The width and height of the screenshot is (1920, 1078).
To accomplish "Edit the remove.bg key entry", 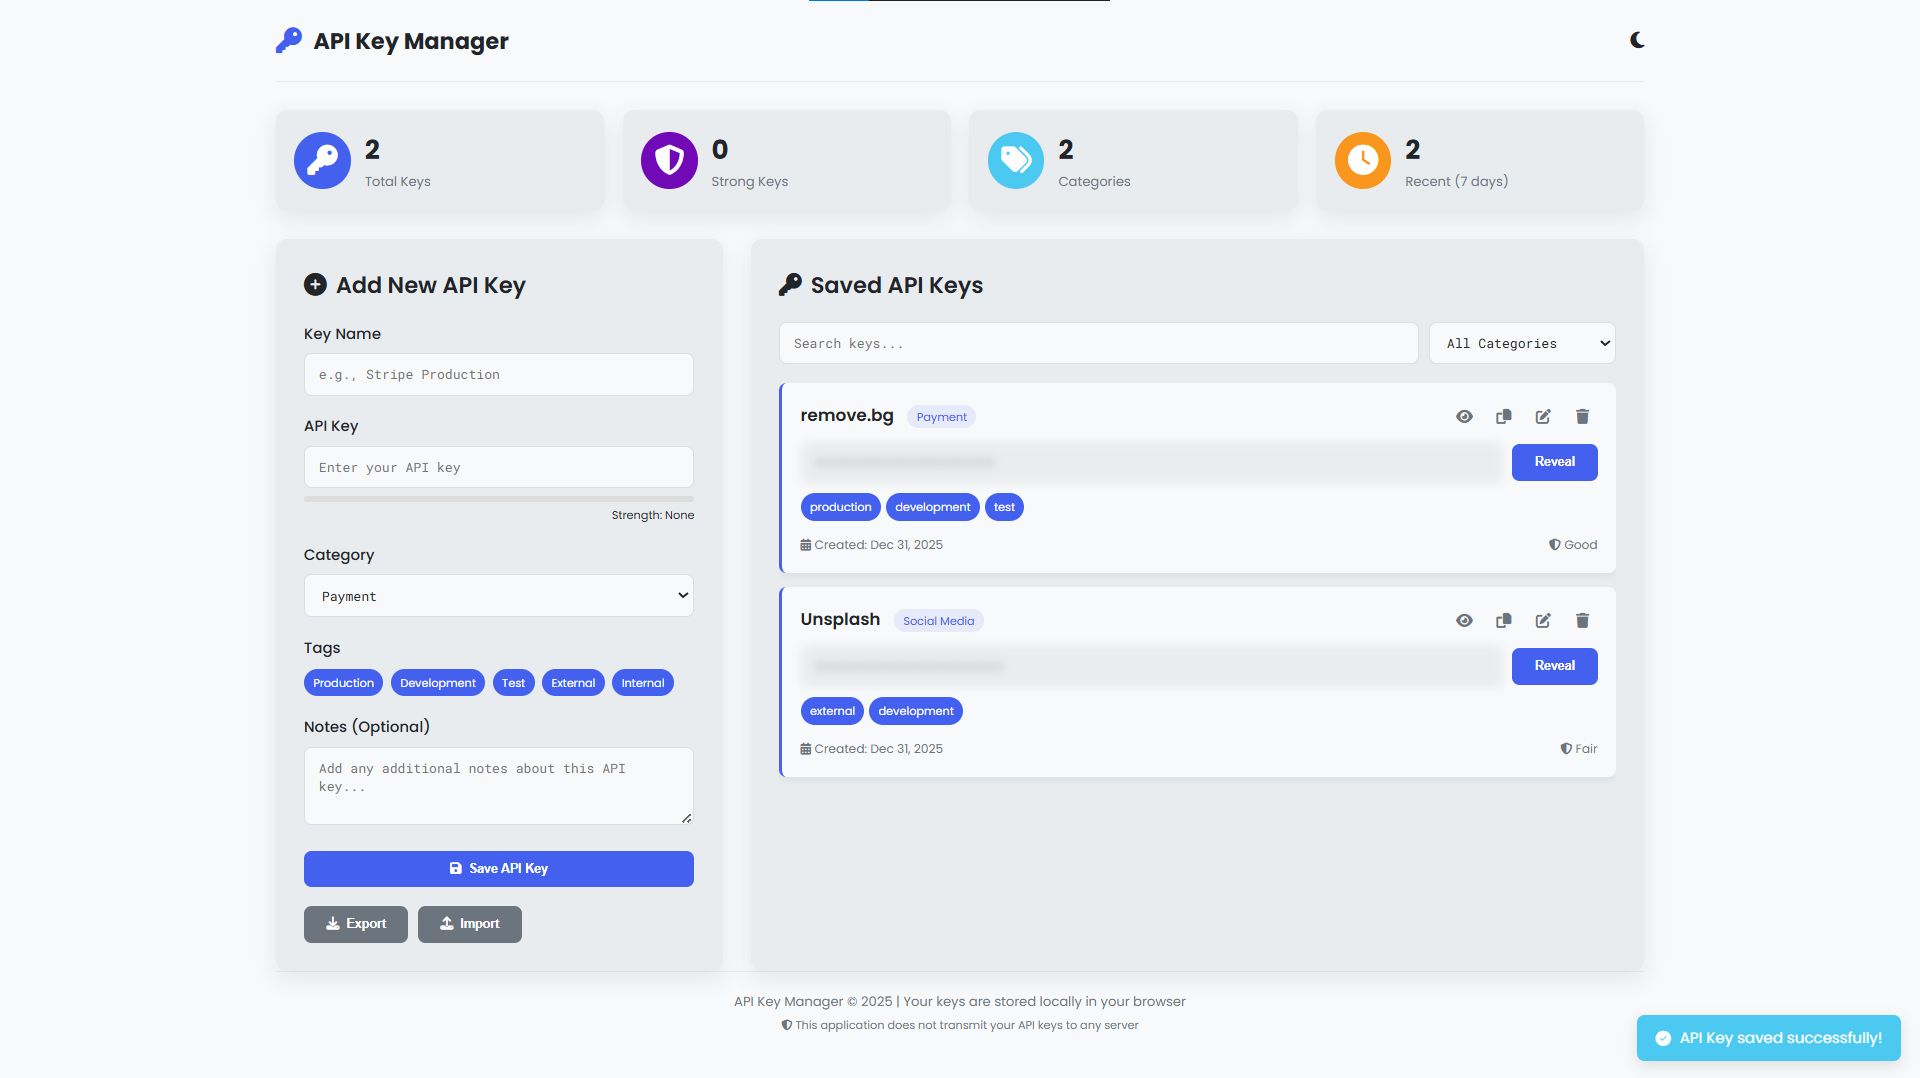I will (1543, 416).
